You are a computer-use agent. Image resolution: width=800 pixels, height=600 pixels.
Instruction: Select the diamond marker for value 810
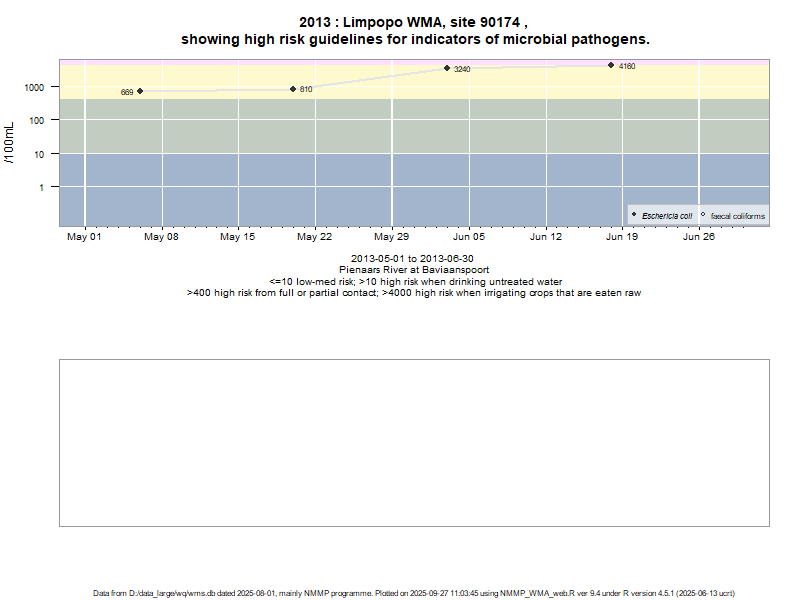pos(293,89)
